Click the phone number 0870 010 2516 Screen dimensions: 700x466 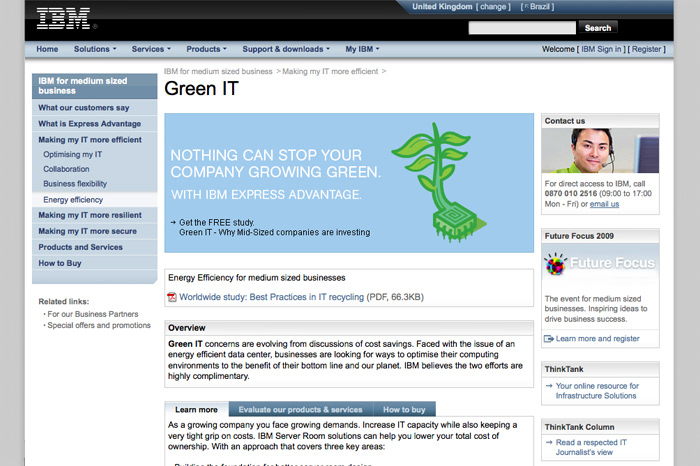click(571, 194)
